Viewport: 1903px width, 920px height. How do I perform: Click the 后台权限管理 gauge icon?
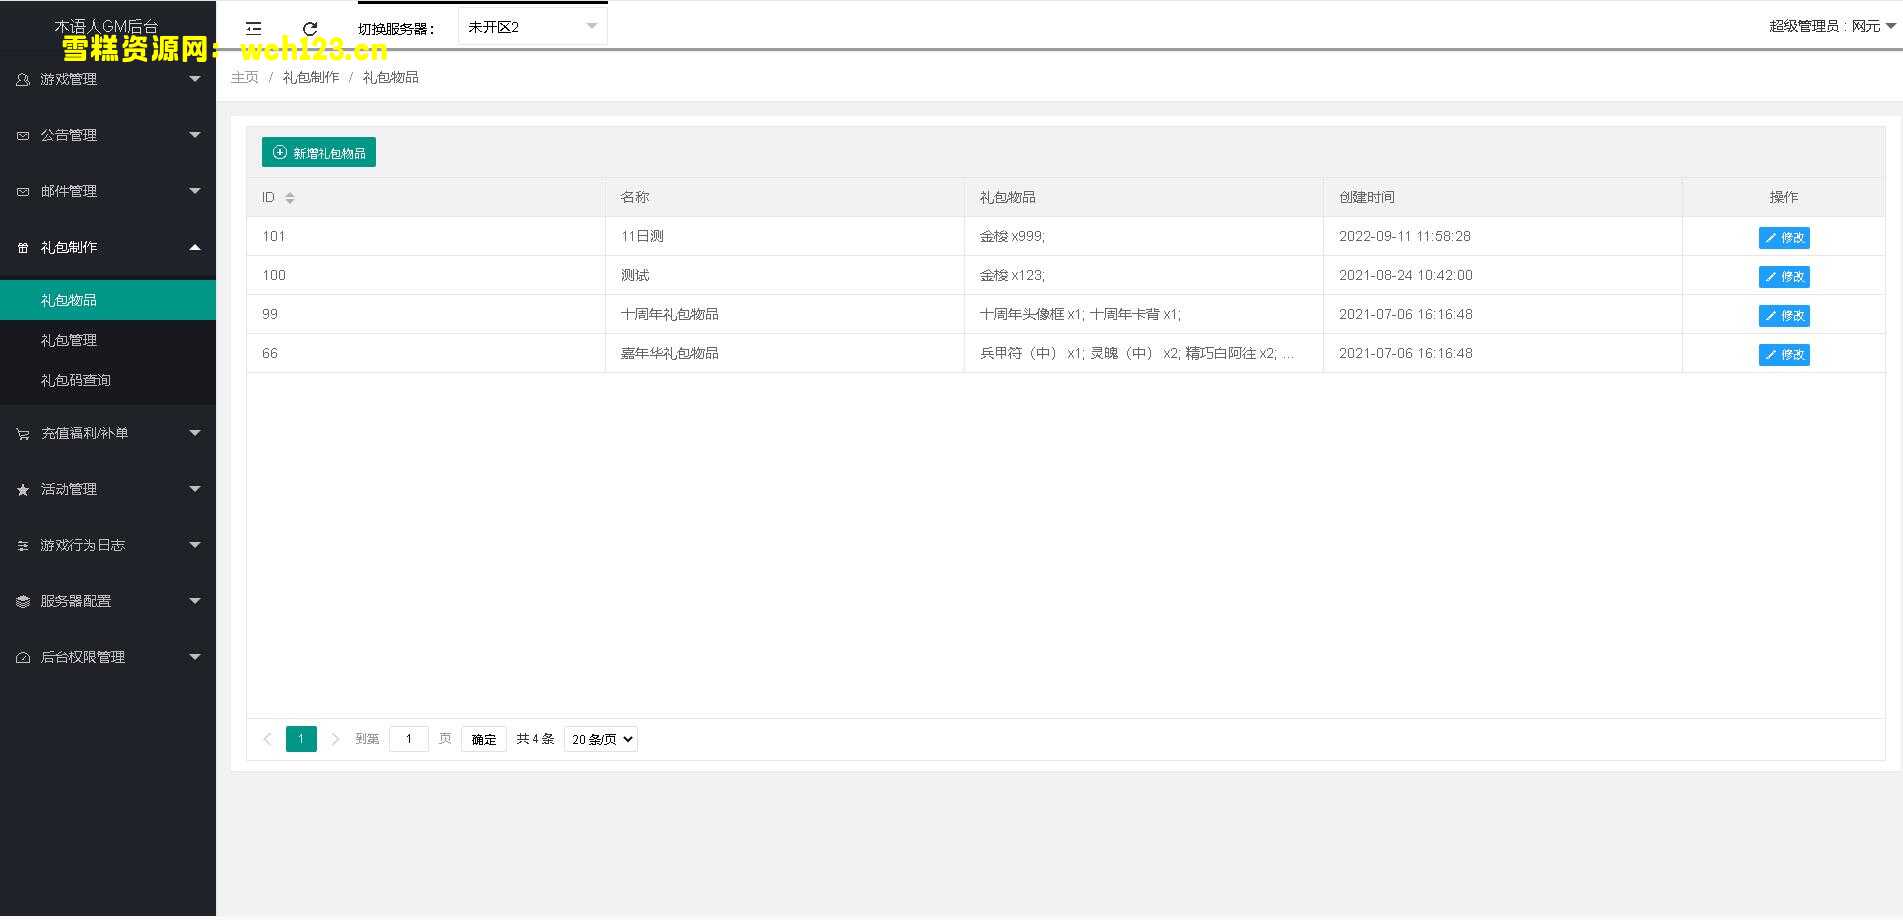(23, 657)
